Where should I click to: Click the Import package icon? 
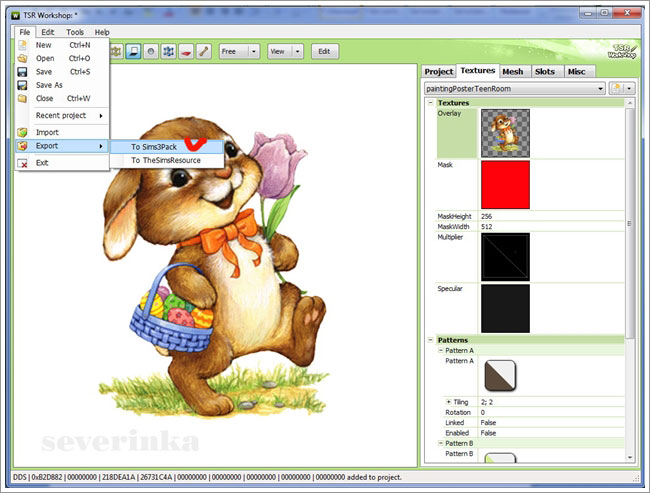tap(22, 132)
